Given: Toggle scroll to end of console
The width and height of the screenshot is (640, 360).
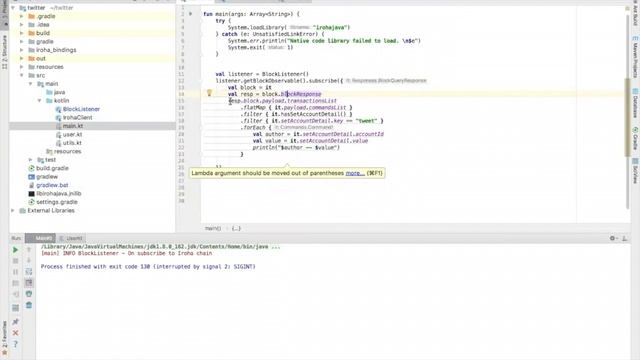Looking at the screenshot, I should [29, 283].
